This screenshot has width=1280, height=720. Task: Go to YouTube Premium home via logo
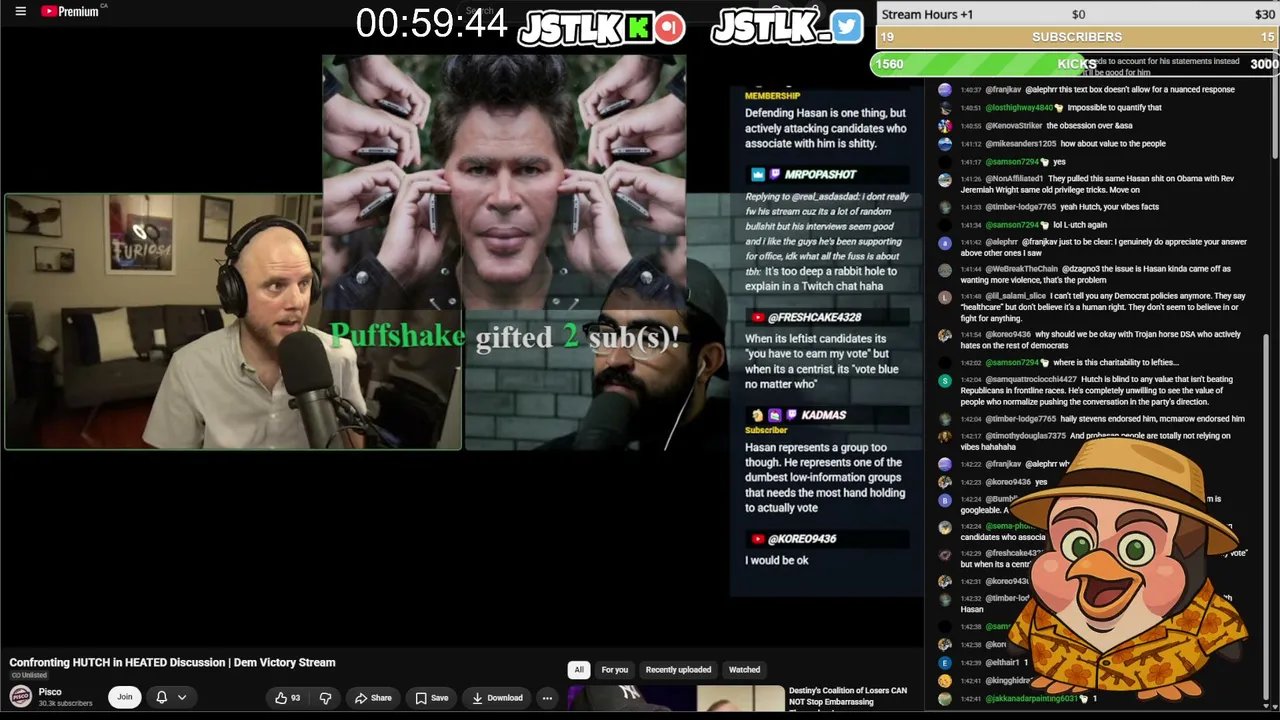(x=70, y=11)
